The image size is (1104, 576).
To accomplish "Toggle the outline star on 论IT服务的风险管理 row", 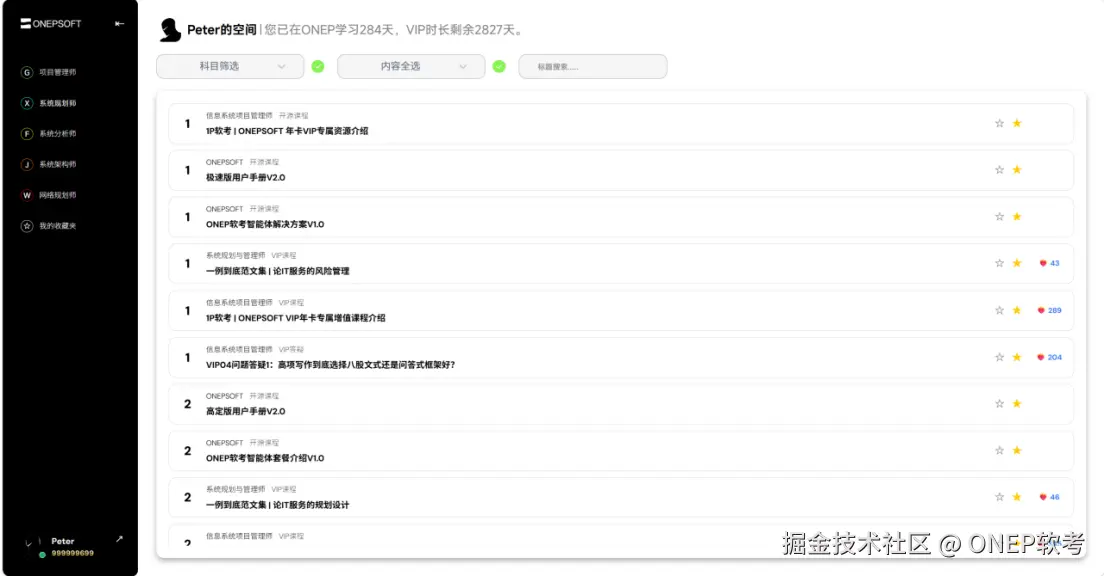I will coord(999,263).
